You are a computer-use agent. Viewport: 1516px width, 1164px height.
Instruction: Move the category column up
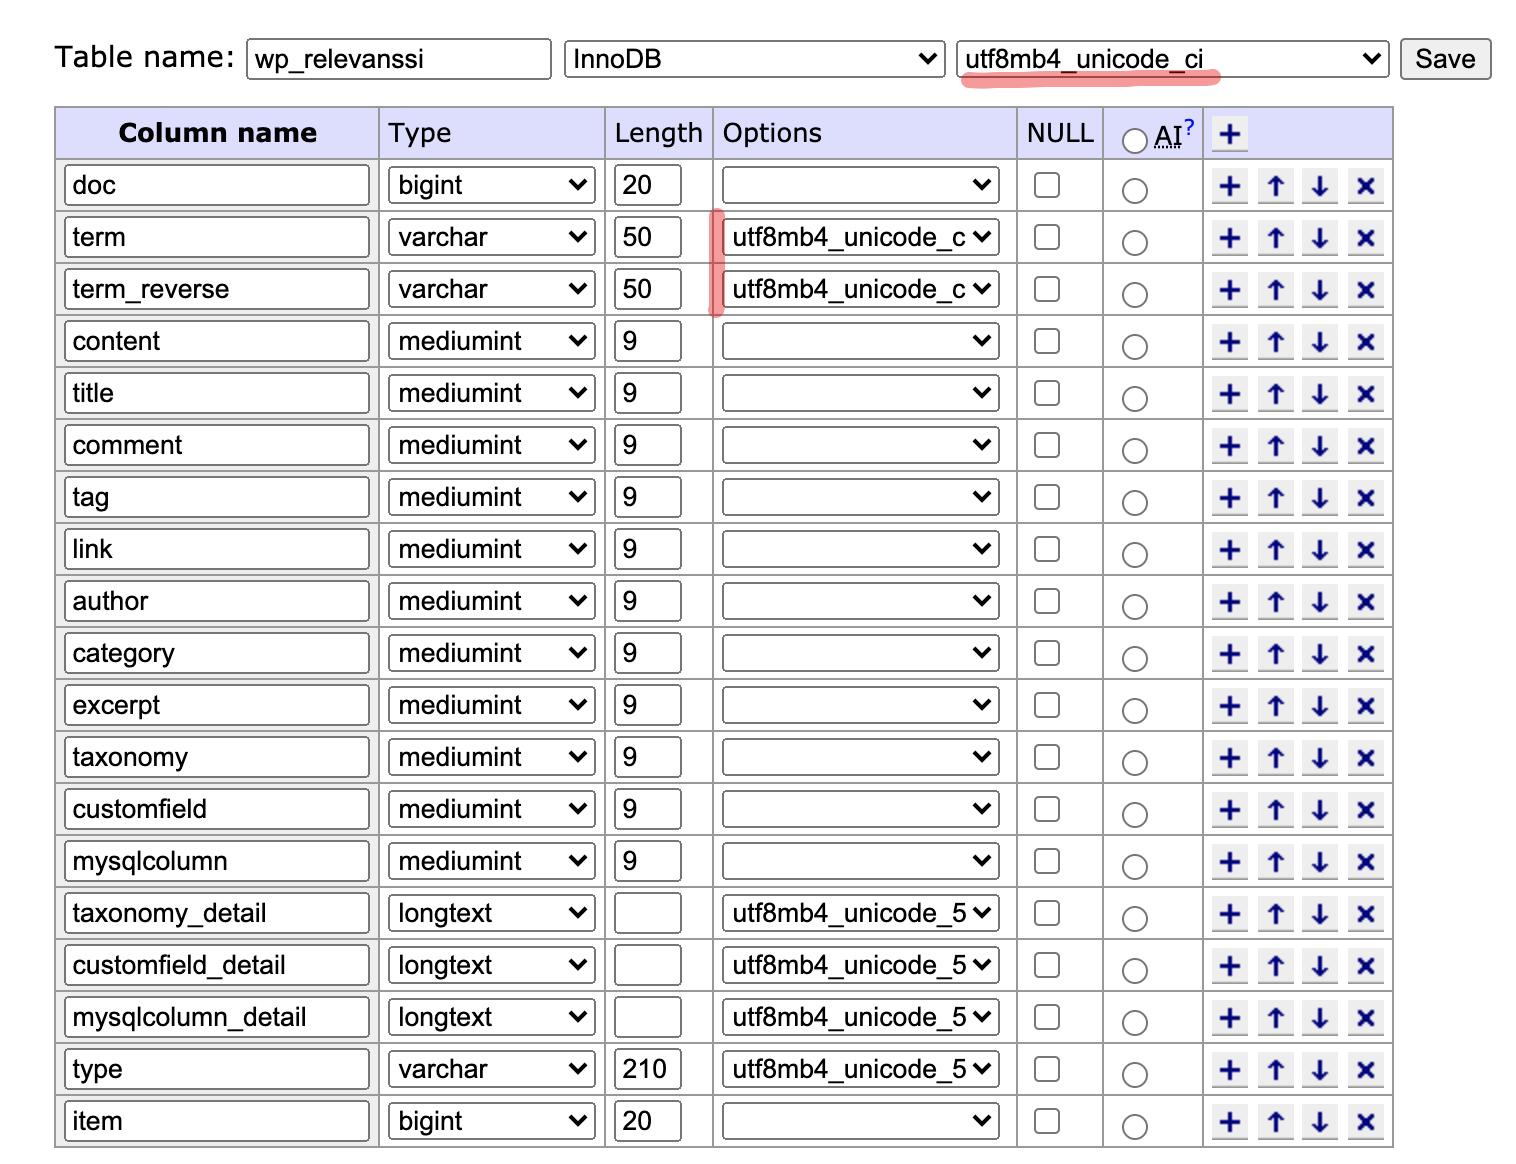coord(1275,654)
